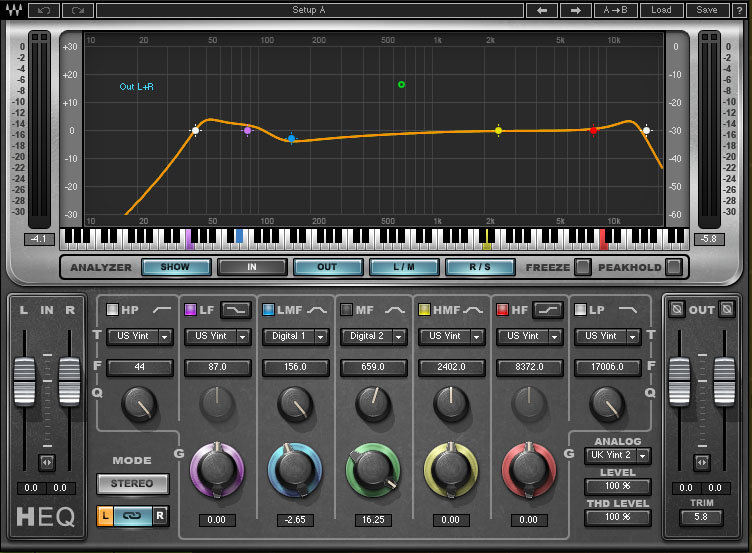This screenshot has height=553, width=752.
Task: Go to previous preset with left arrow
Action: point(542,10)
